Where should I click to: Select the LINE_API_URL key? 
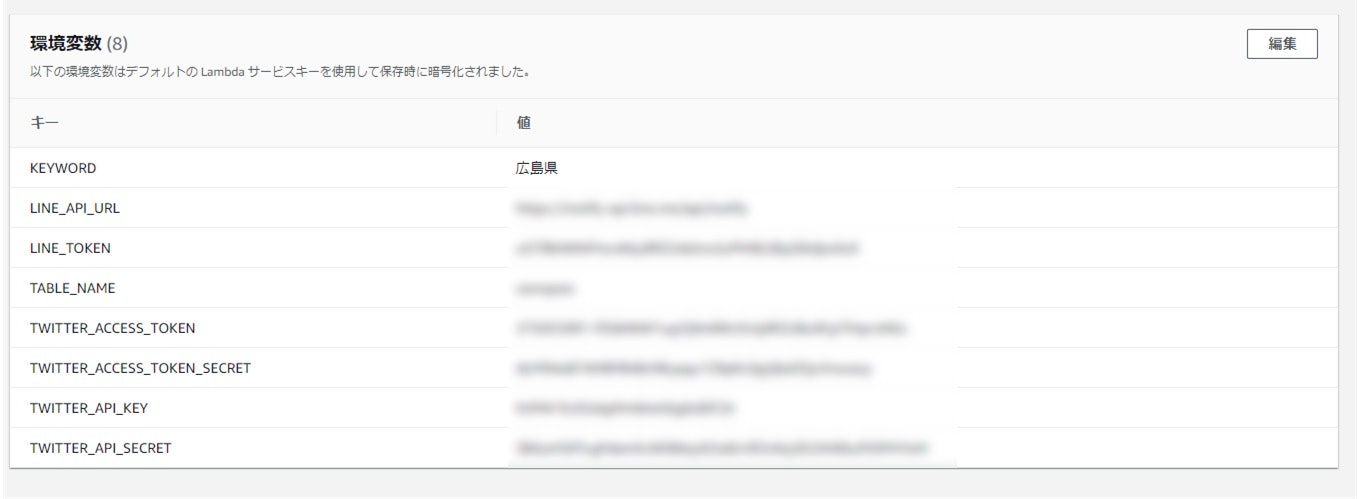(x=75, y=208)
